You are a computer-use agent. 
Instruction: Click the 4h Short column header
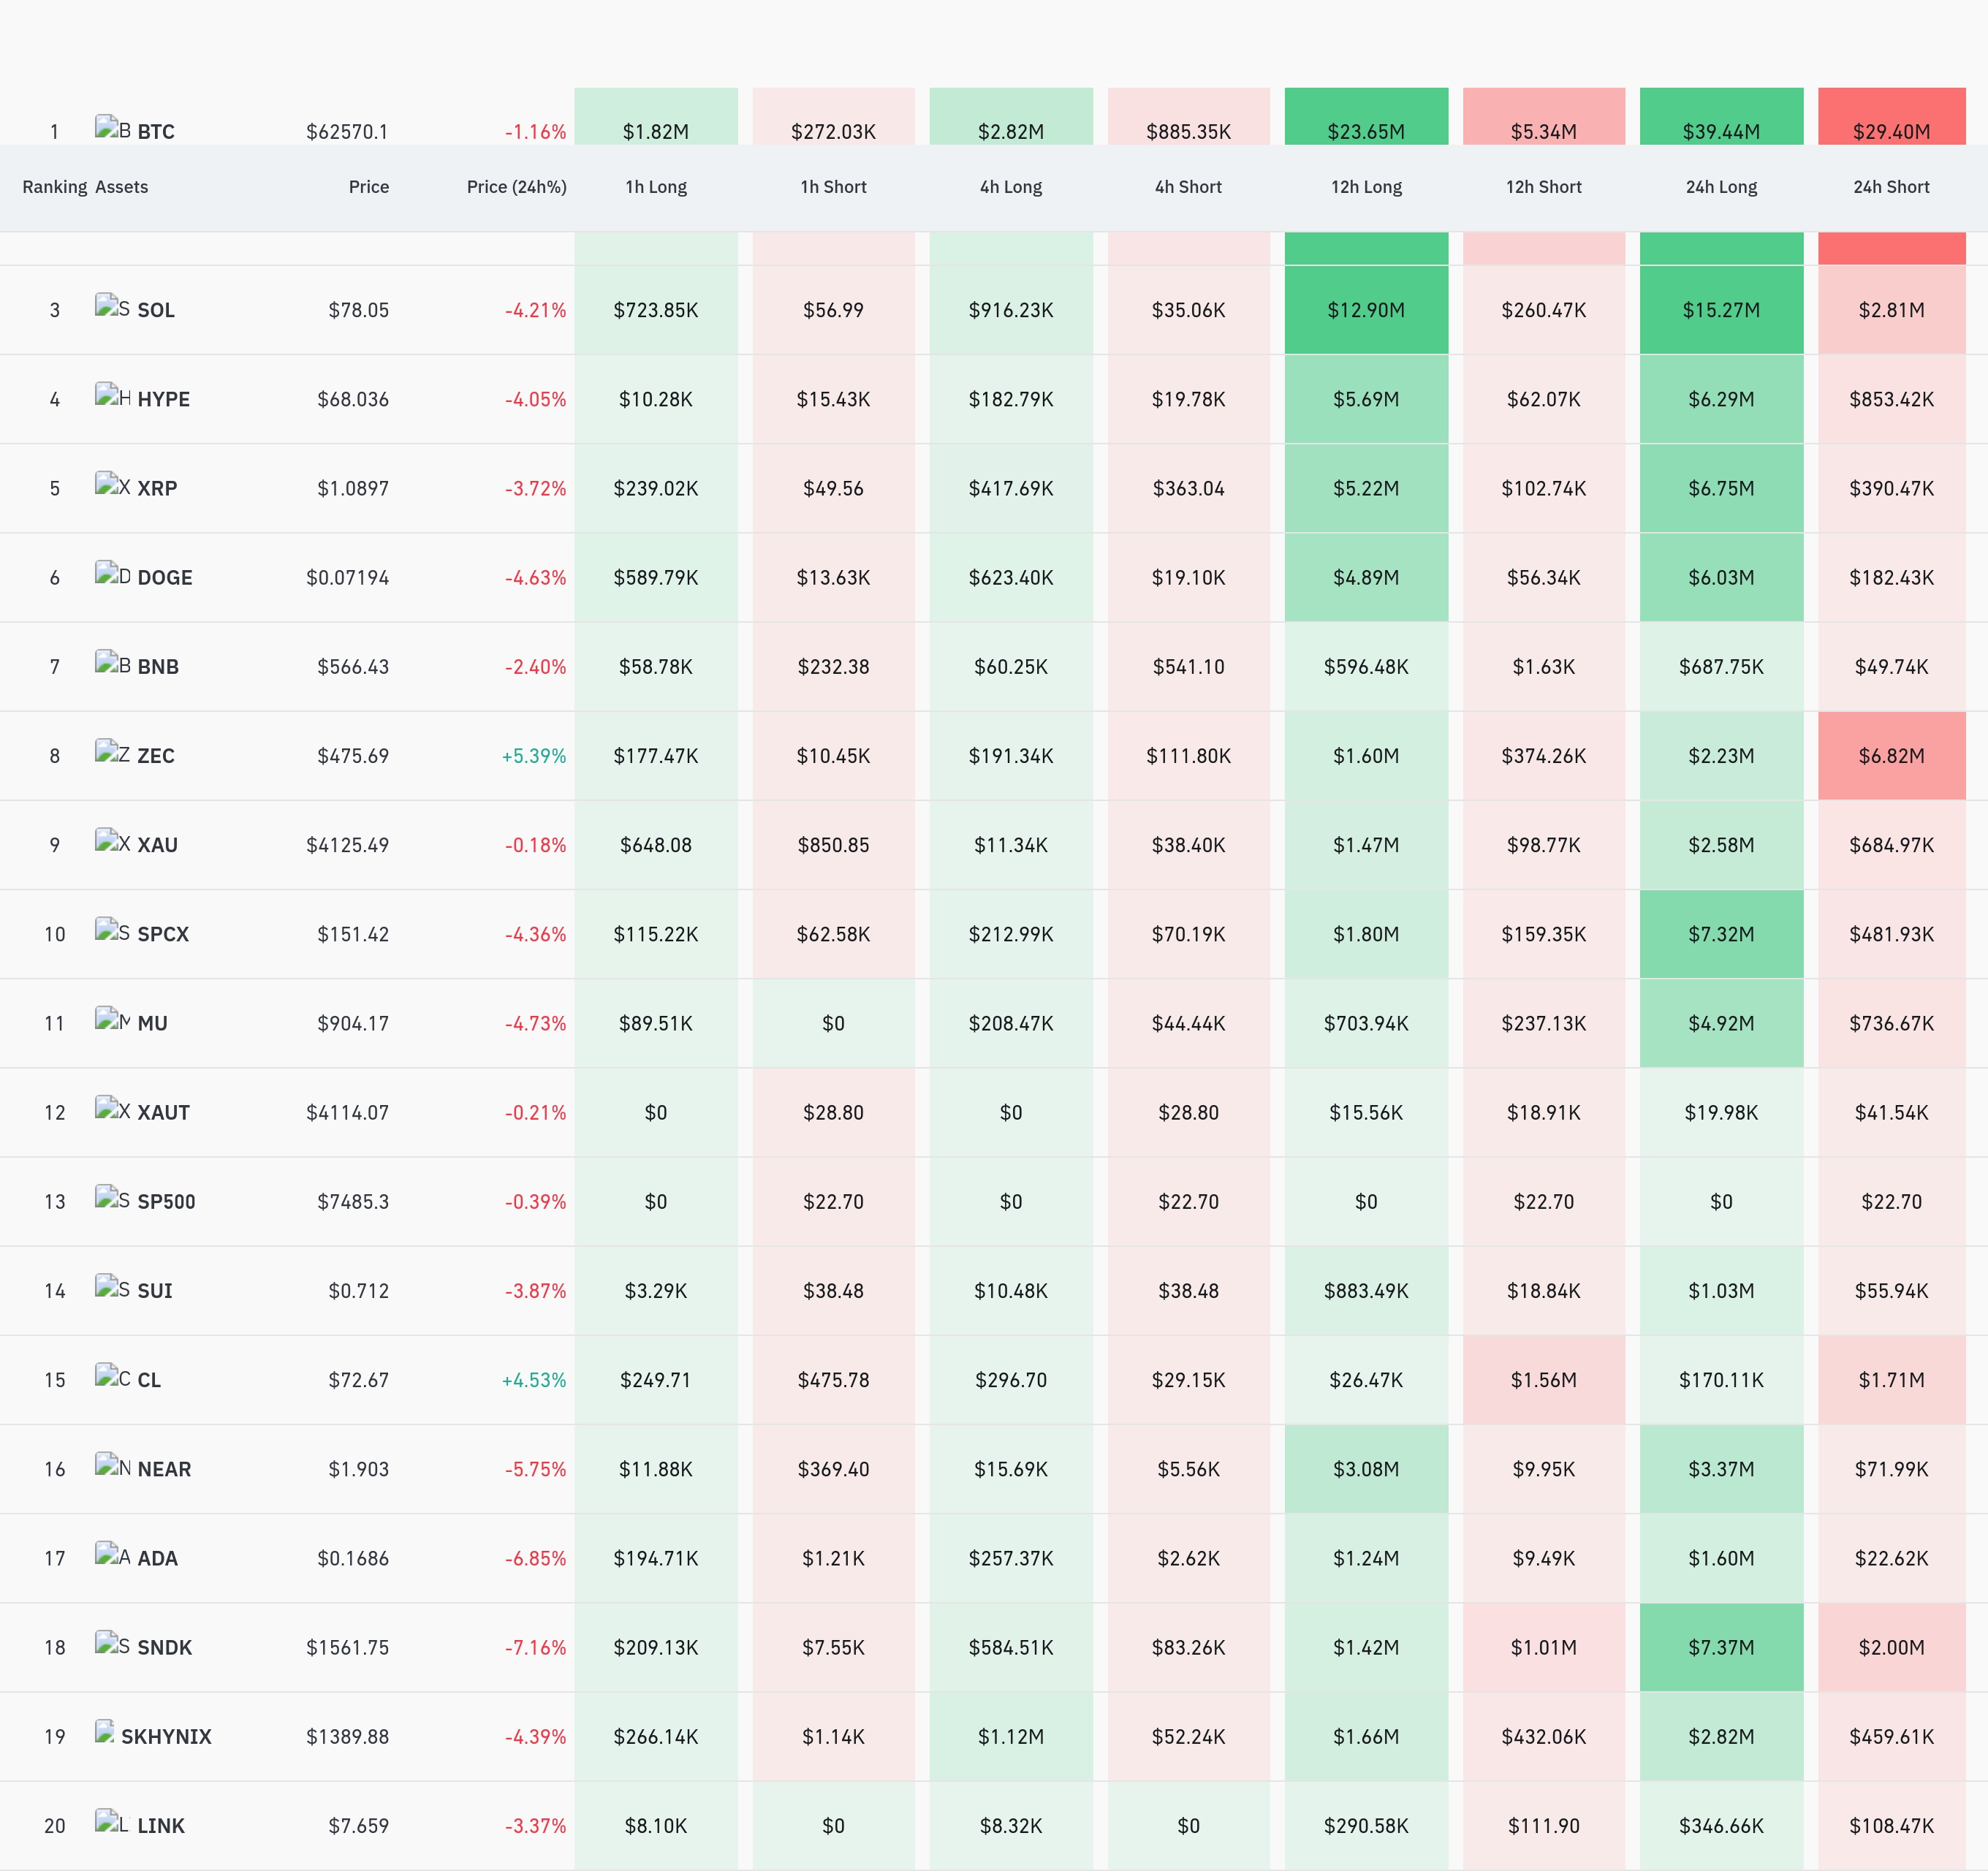click(1188, 187)
